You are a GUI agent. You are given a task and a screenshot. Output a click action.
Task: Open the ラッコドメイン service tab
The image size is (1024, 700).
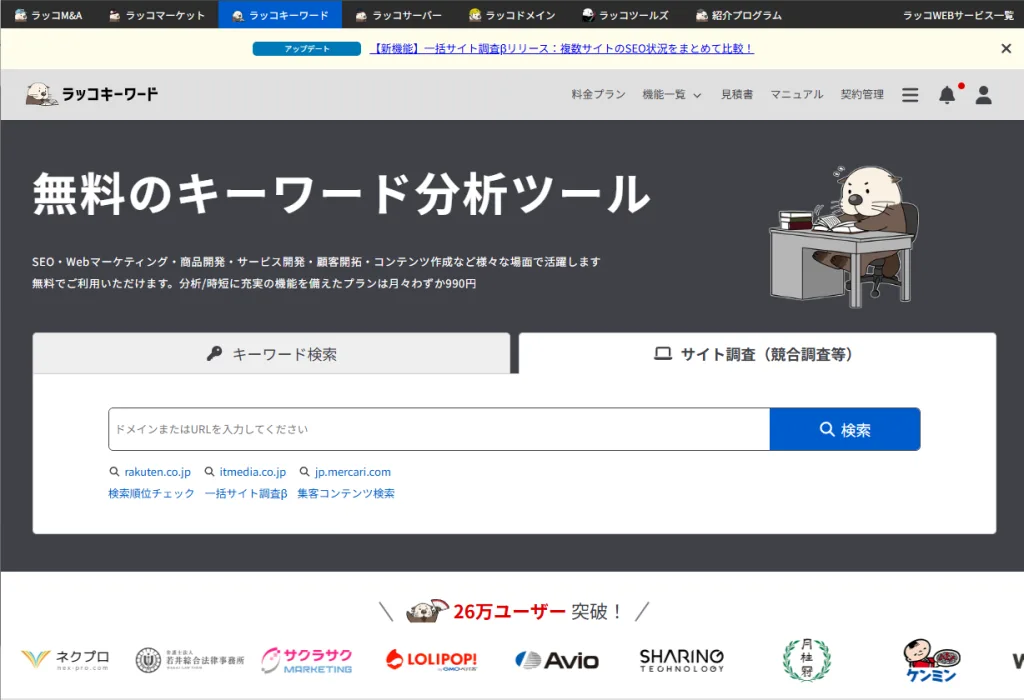tap(512, 14)
